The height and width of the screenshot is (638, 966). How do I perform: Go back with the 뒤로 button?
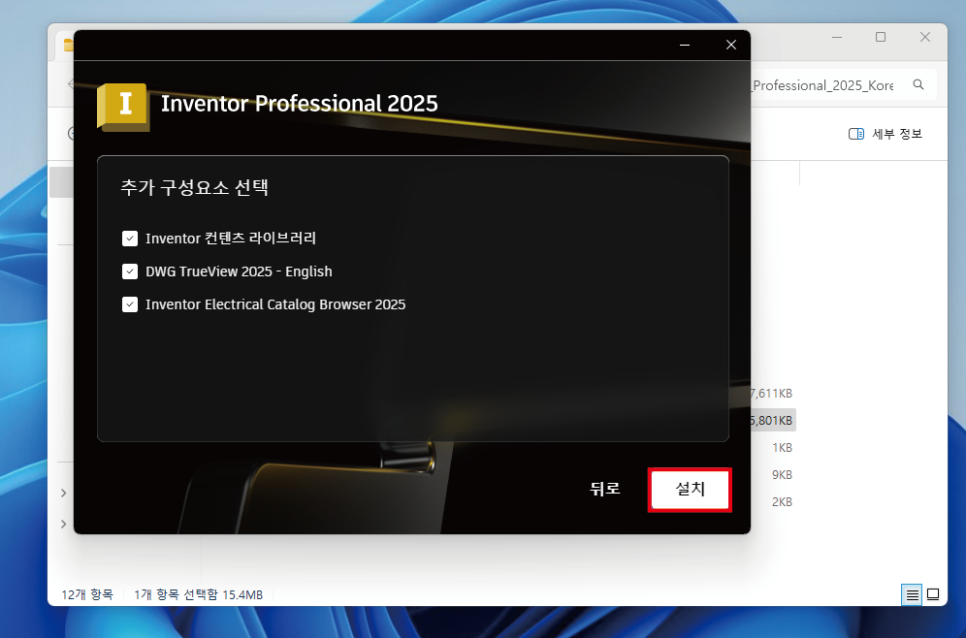[604, 489]
